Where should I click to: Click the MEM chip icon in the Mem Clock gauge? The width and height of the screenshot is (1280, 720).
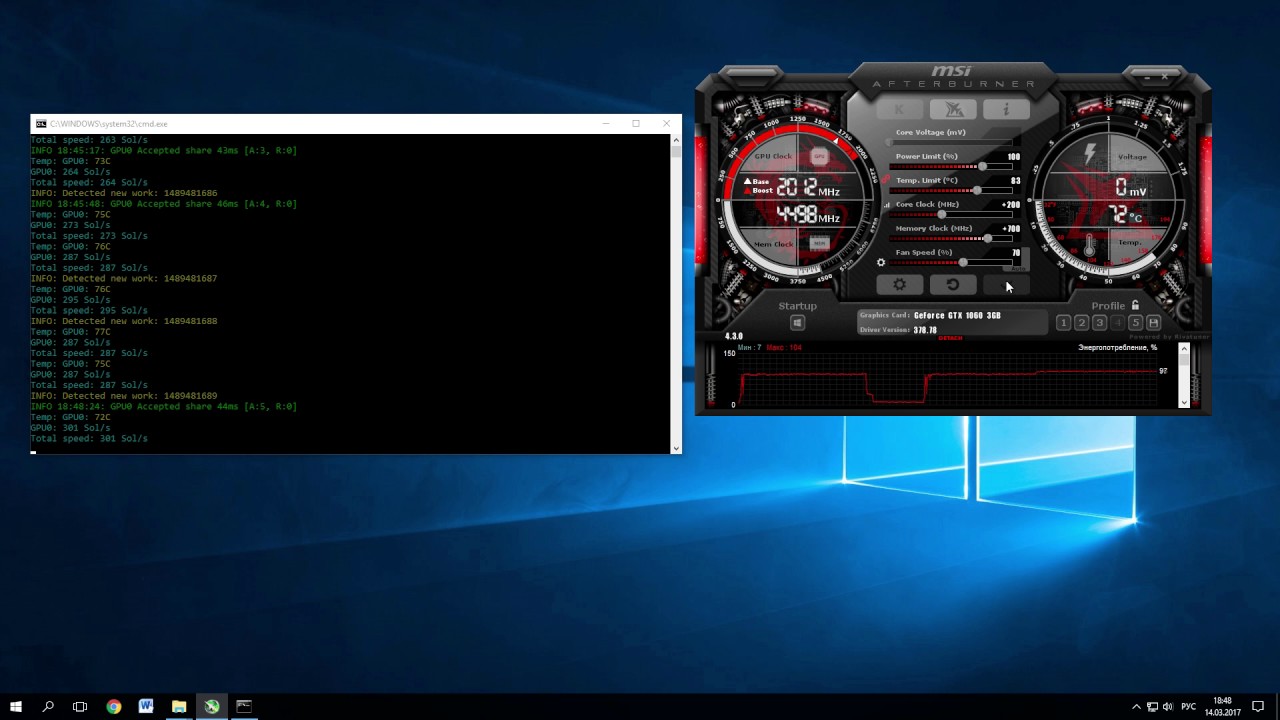(820, 243)
